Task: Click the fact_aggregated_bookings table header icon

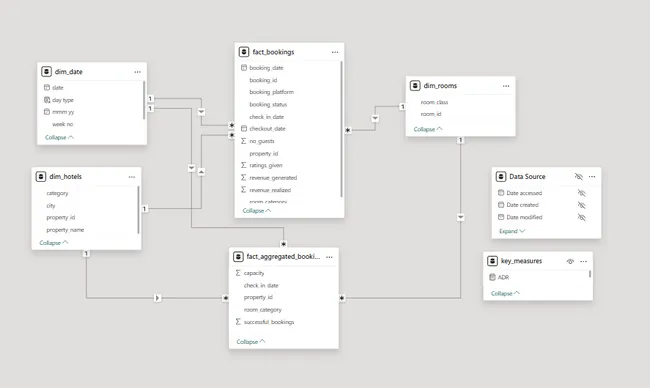Action: coord(238,257)
